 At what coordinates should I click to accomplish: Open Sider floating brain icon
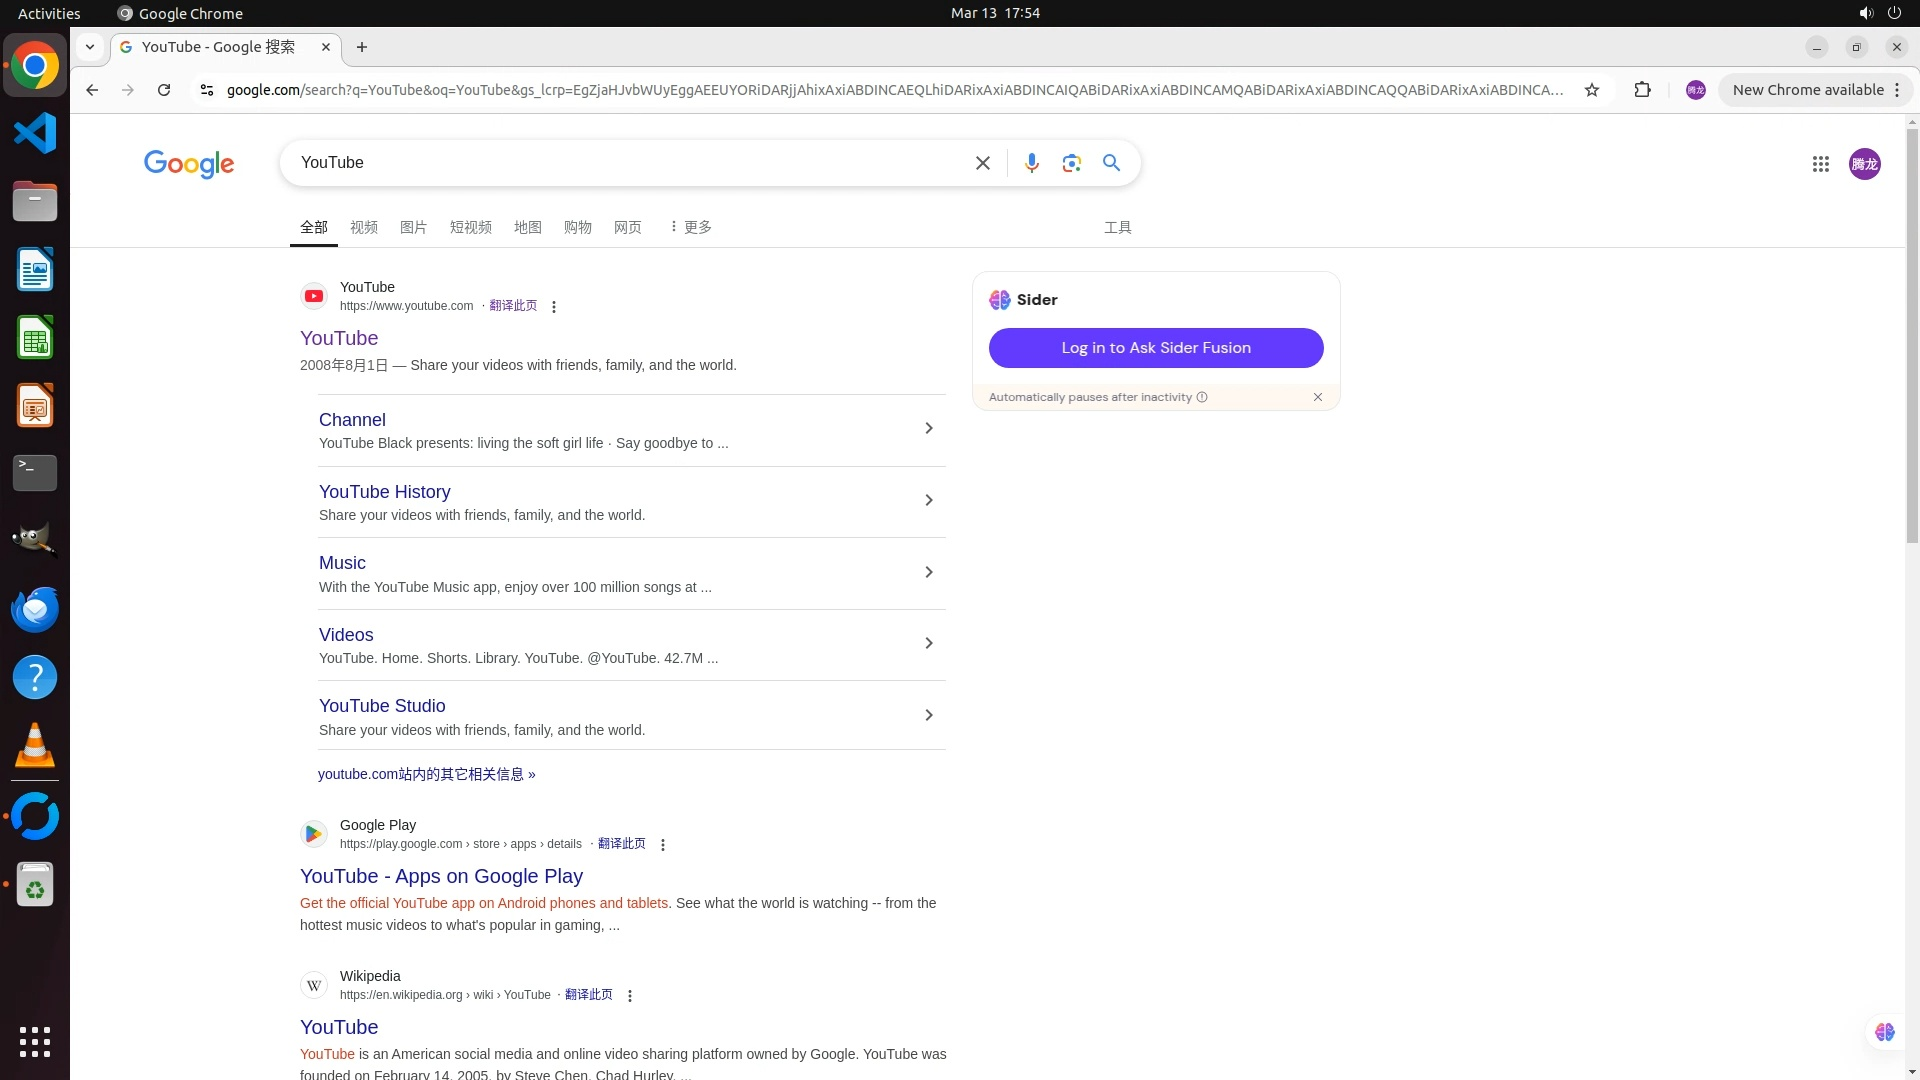(x=1885, y=1032)
